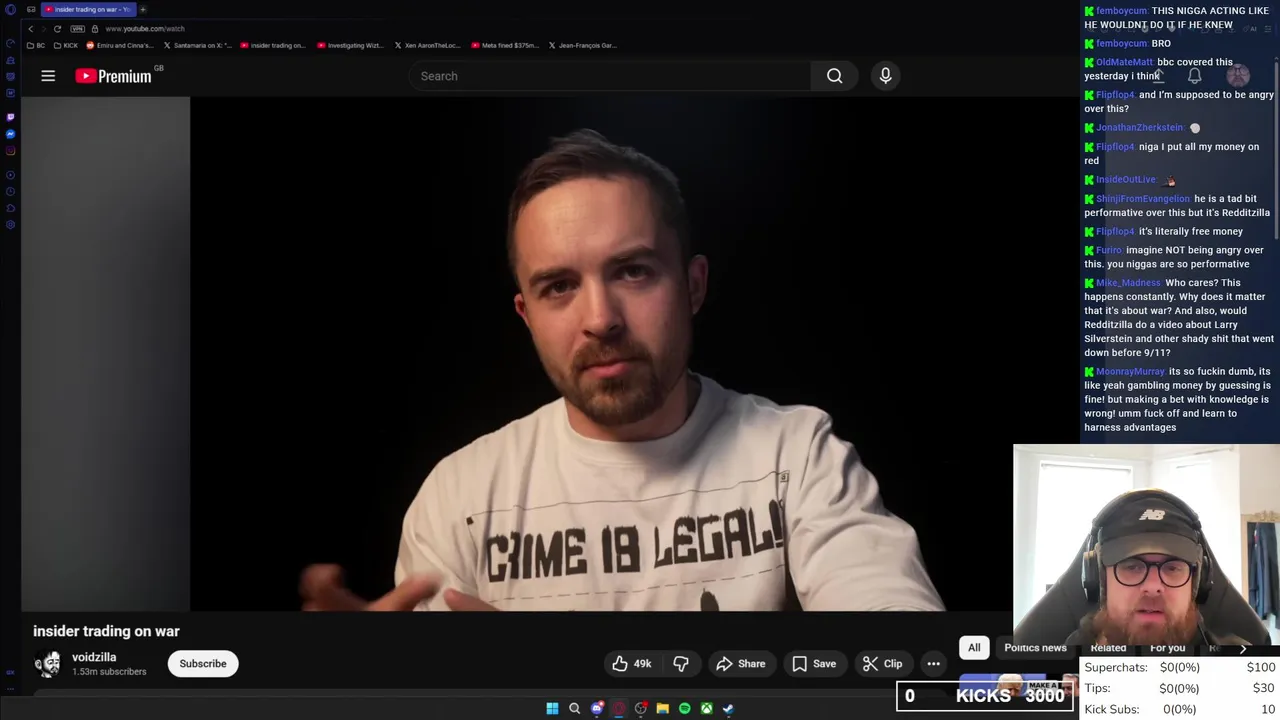The width and height of the screenshot is (1280, 720).
Task: Open File Explorer from taskbar
Action: (x=662, y=708)
